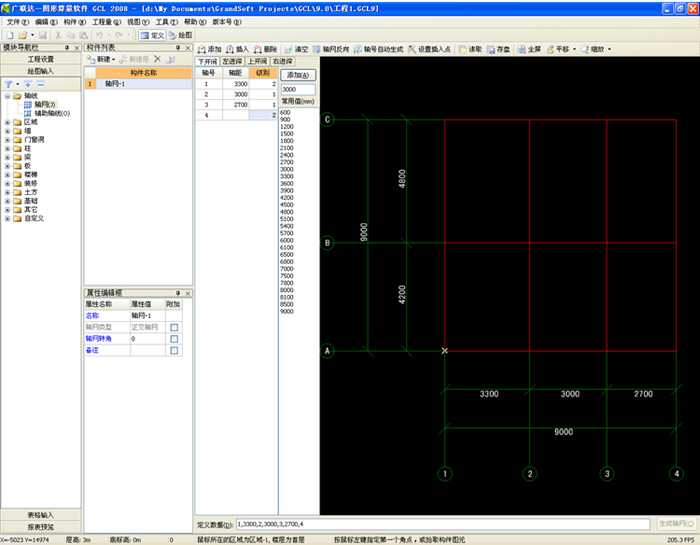Select the 辅助轴线(0) tree item
The height and width of the screenshot is (545, 700).
coord(47,113)
